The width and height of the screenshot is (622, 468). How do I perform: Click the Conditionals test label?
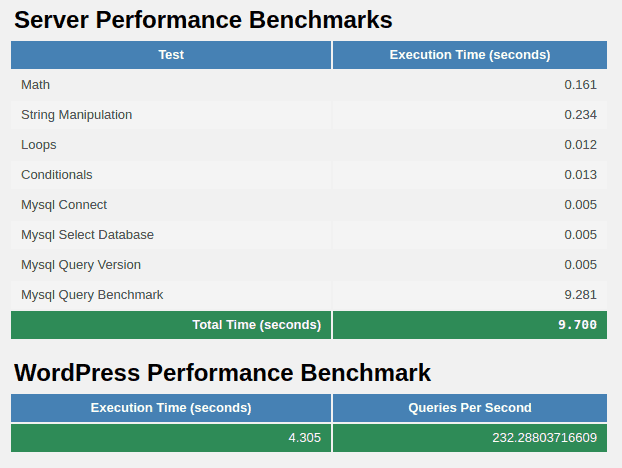57,175
